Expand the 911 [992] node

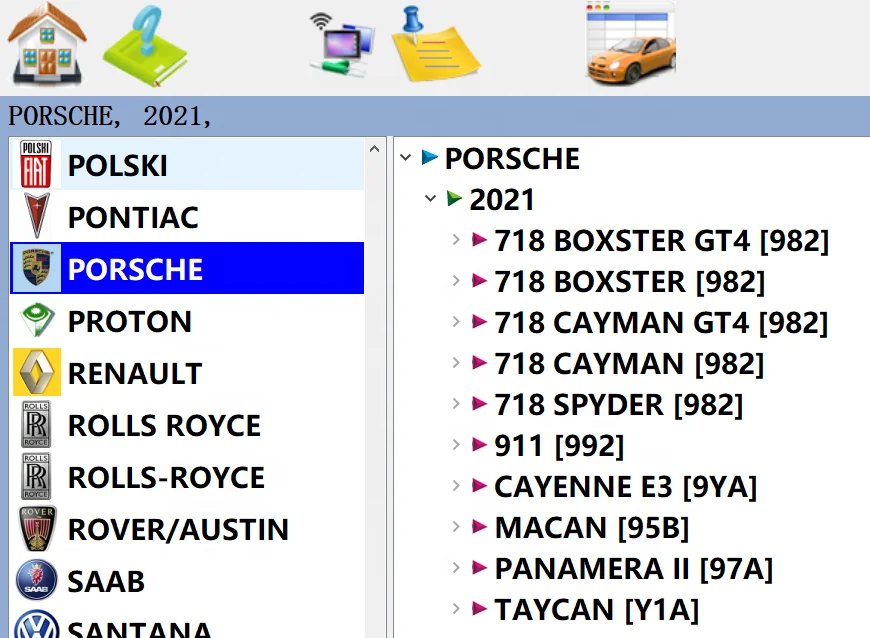(x=456, y=444)
